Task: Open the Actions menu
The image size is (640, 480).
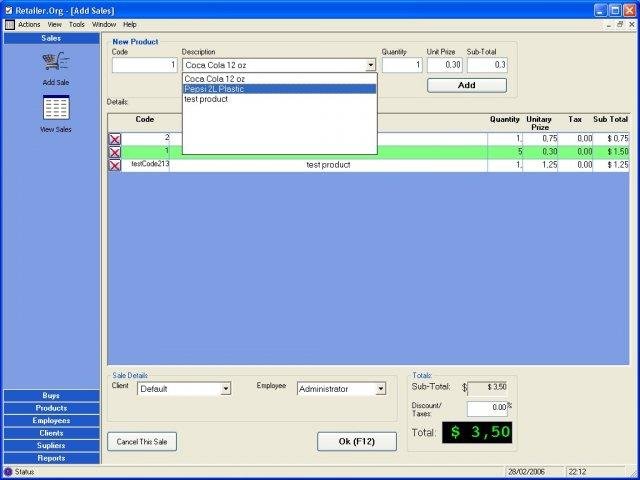Action: point(29,24)
